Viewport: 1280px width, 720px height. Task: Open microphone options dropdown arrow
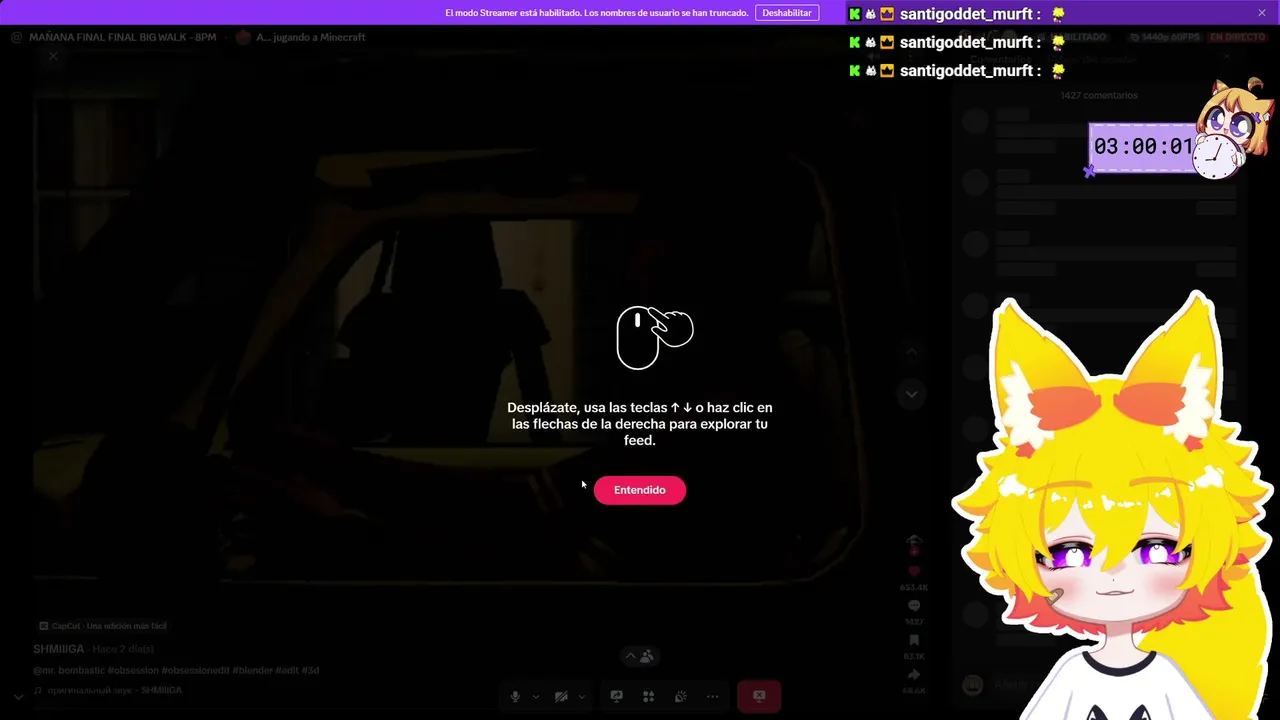[x=536, y=696]
